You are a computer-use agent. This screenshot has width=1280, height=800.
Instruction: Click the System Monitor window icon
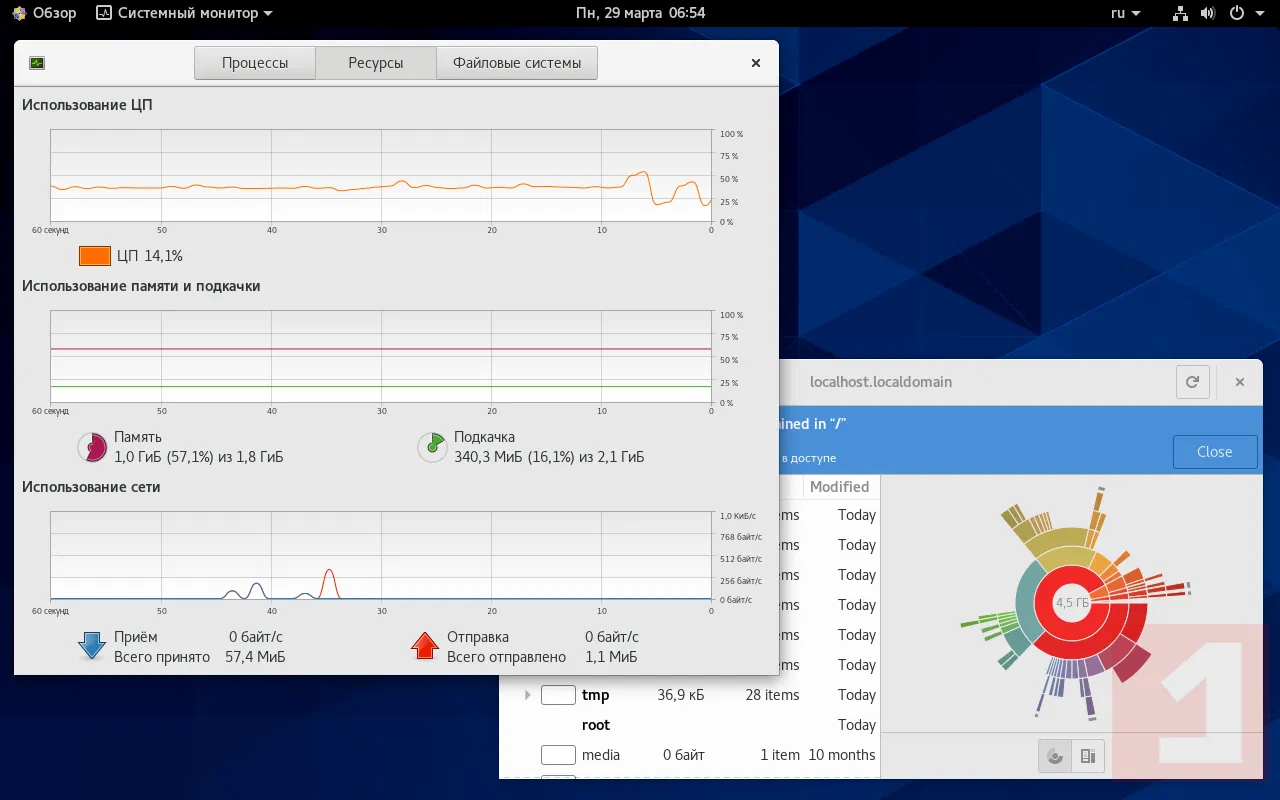pos(37,63)
